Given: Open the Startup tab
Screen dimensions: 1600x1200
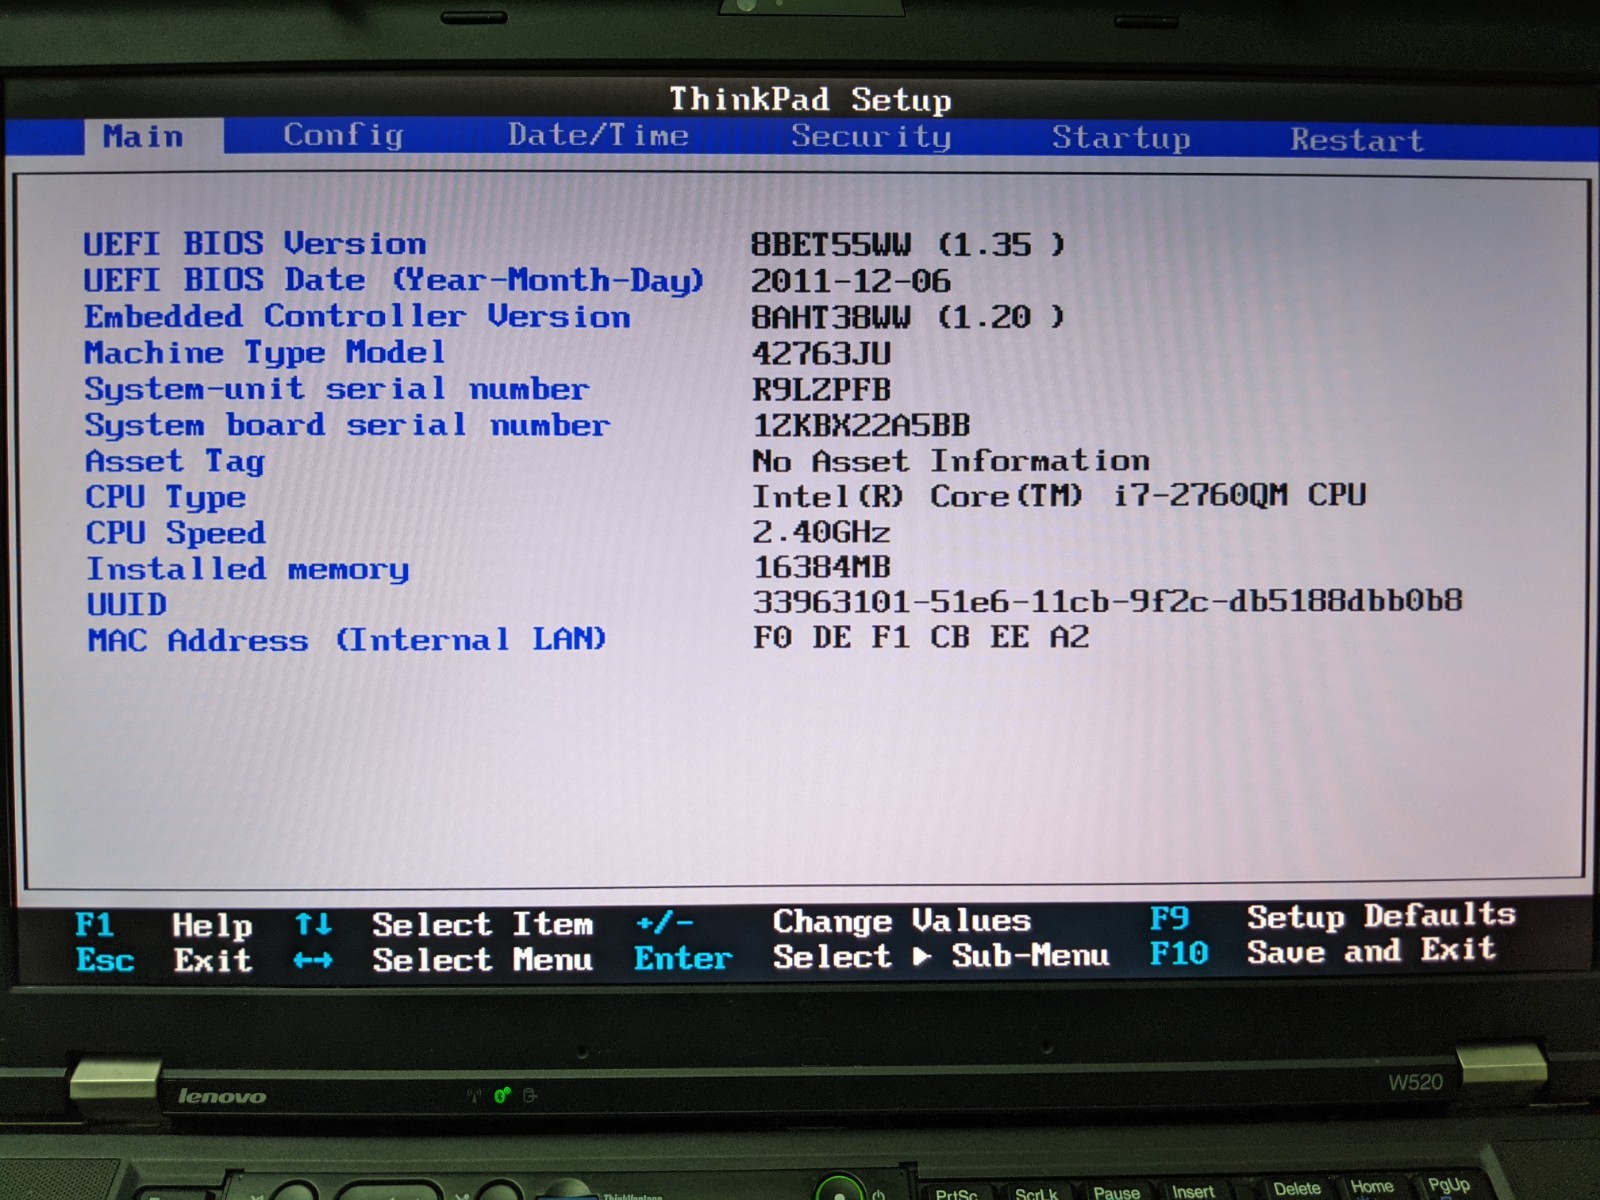Looking at the screenshot, I should [1121, 138].
